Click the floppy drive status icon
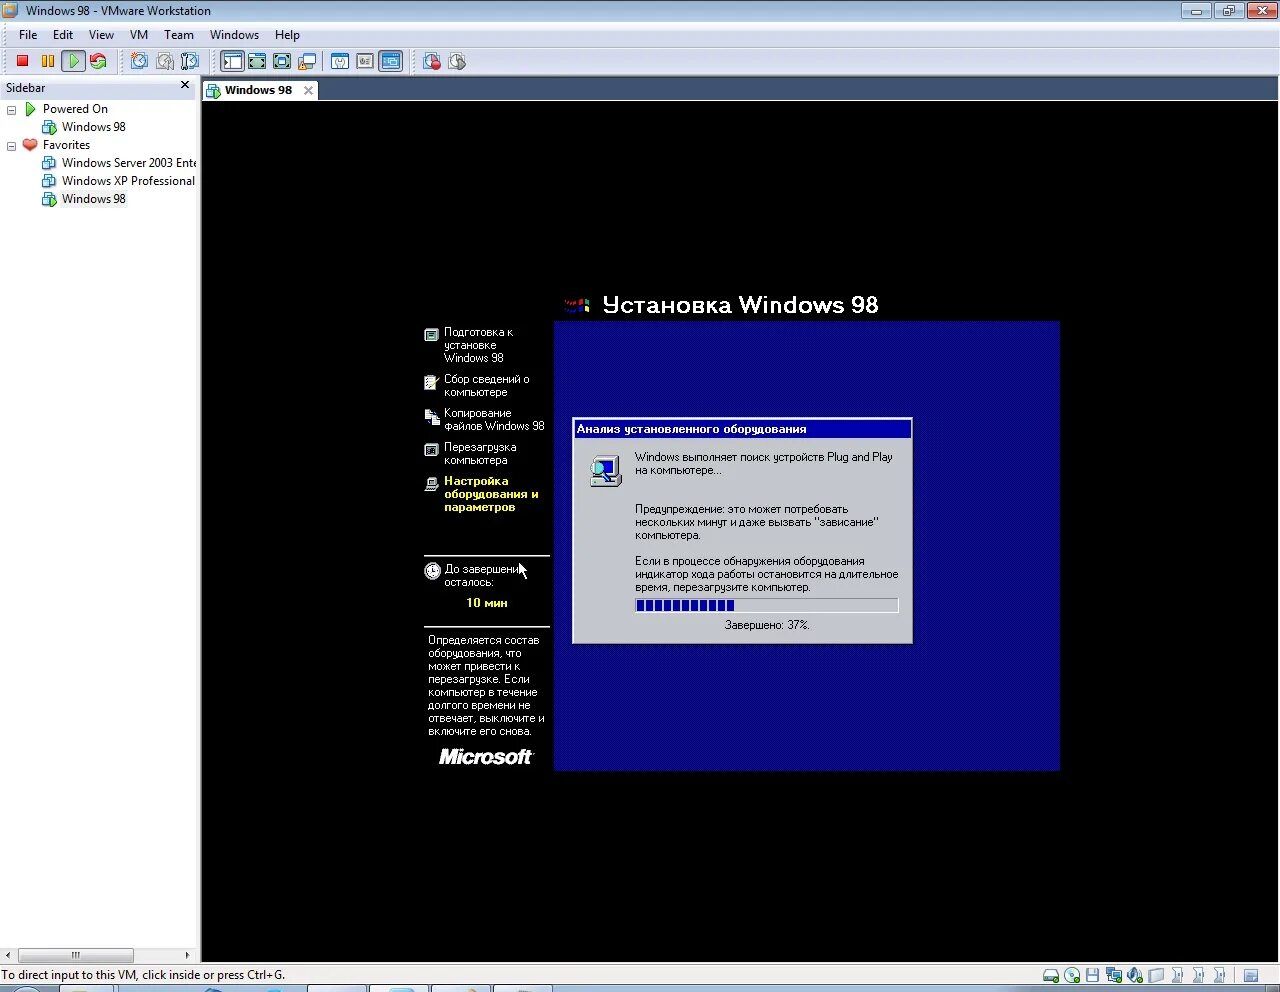The width and height of the screenshot is (1280, 992). [x=1094, y=974]
